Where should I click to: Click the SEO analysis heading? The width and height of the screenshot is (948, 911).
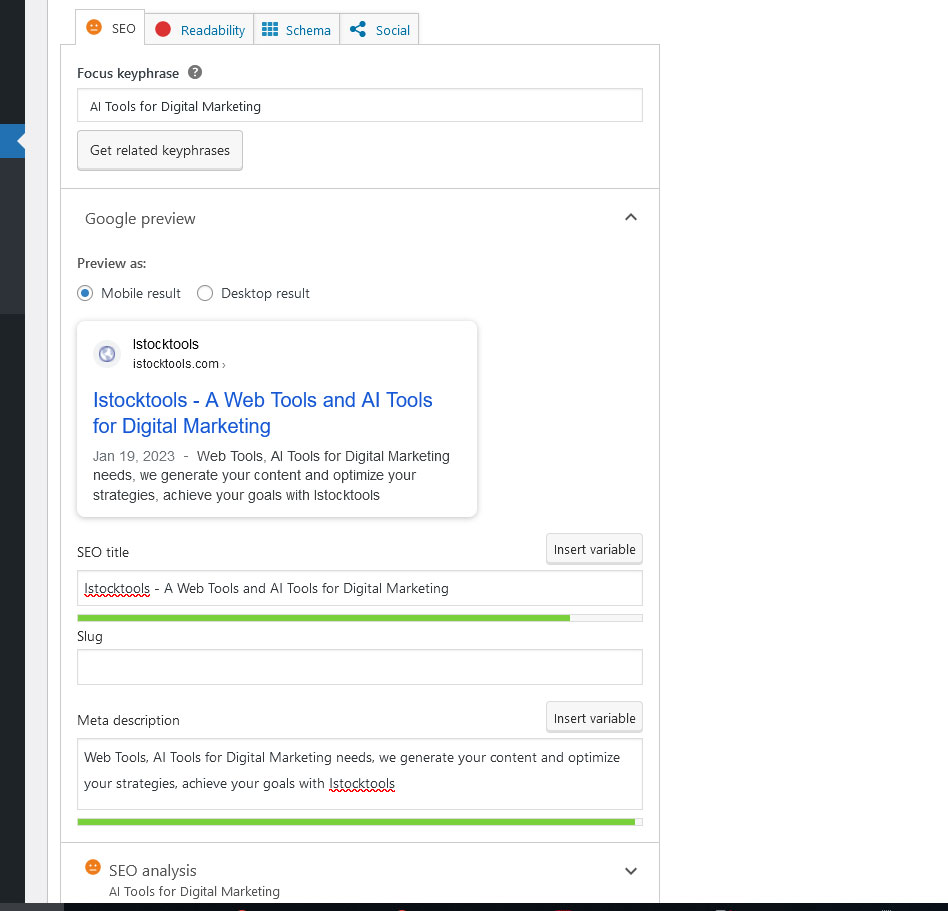152,870
